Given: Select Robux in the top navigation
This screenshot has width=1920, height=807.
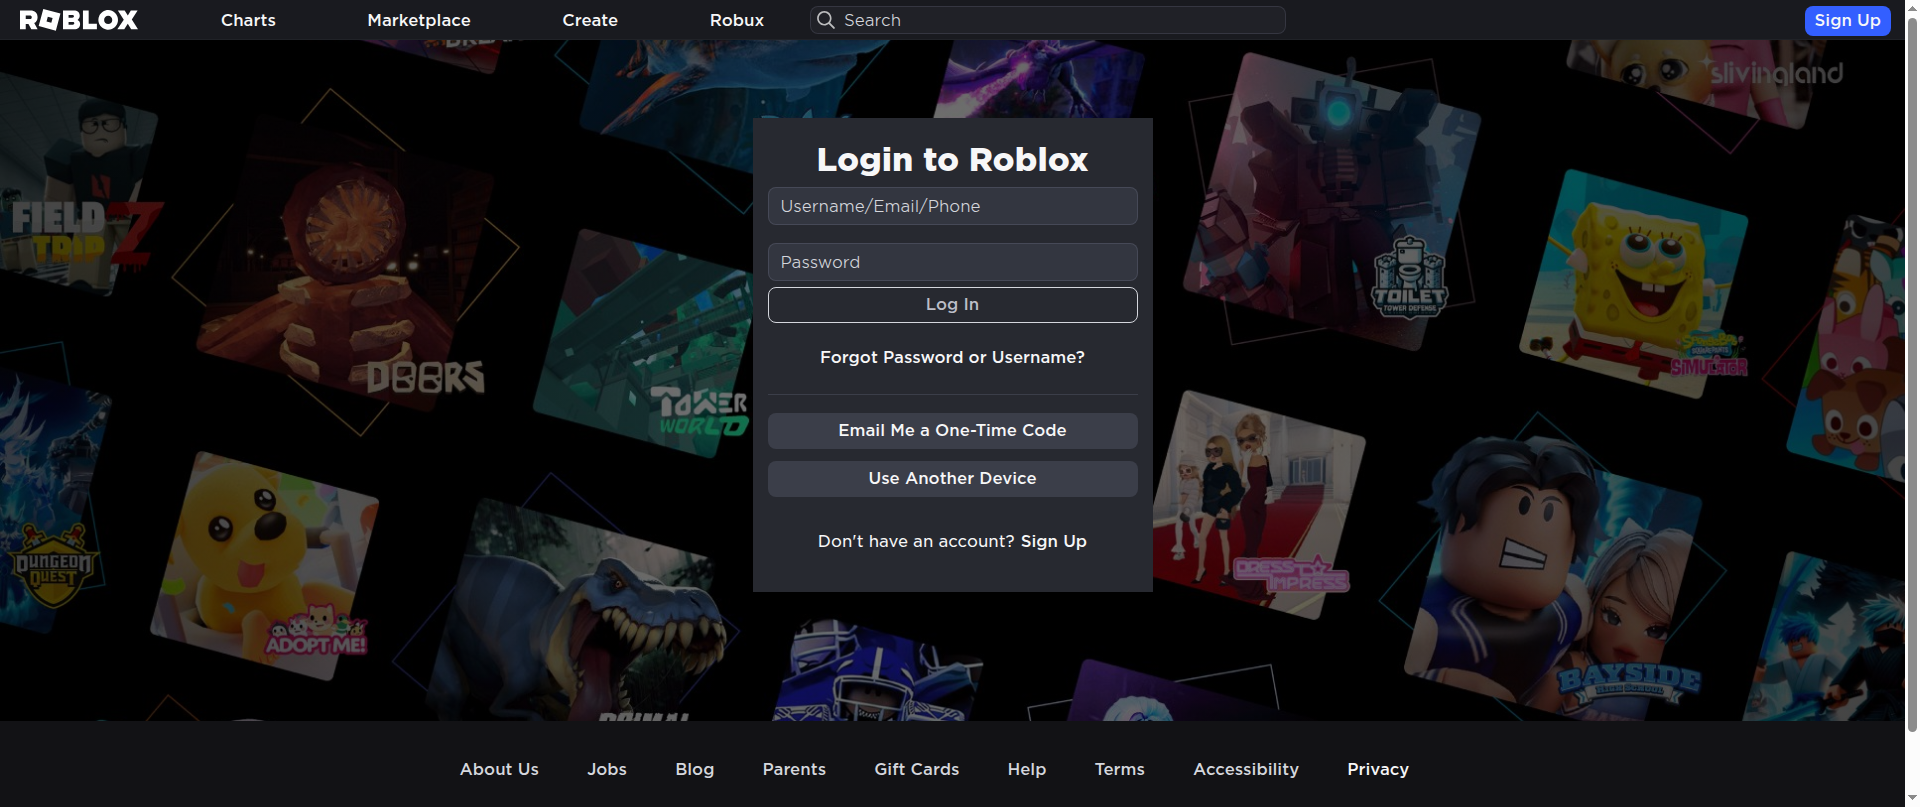Looking at the screenshot, I should coord(737,20).
